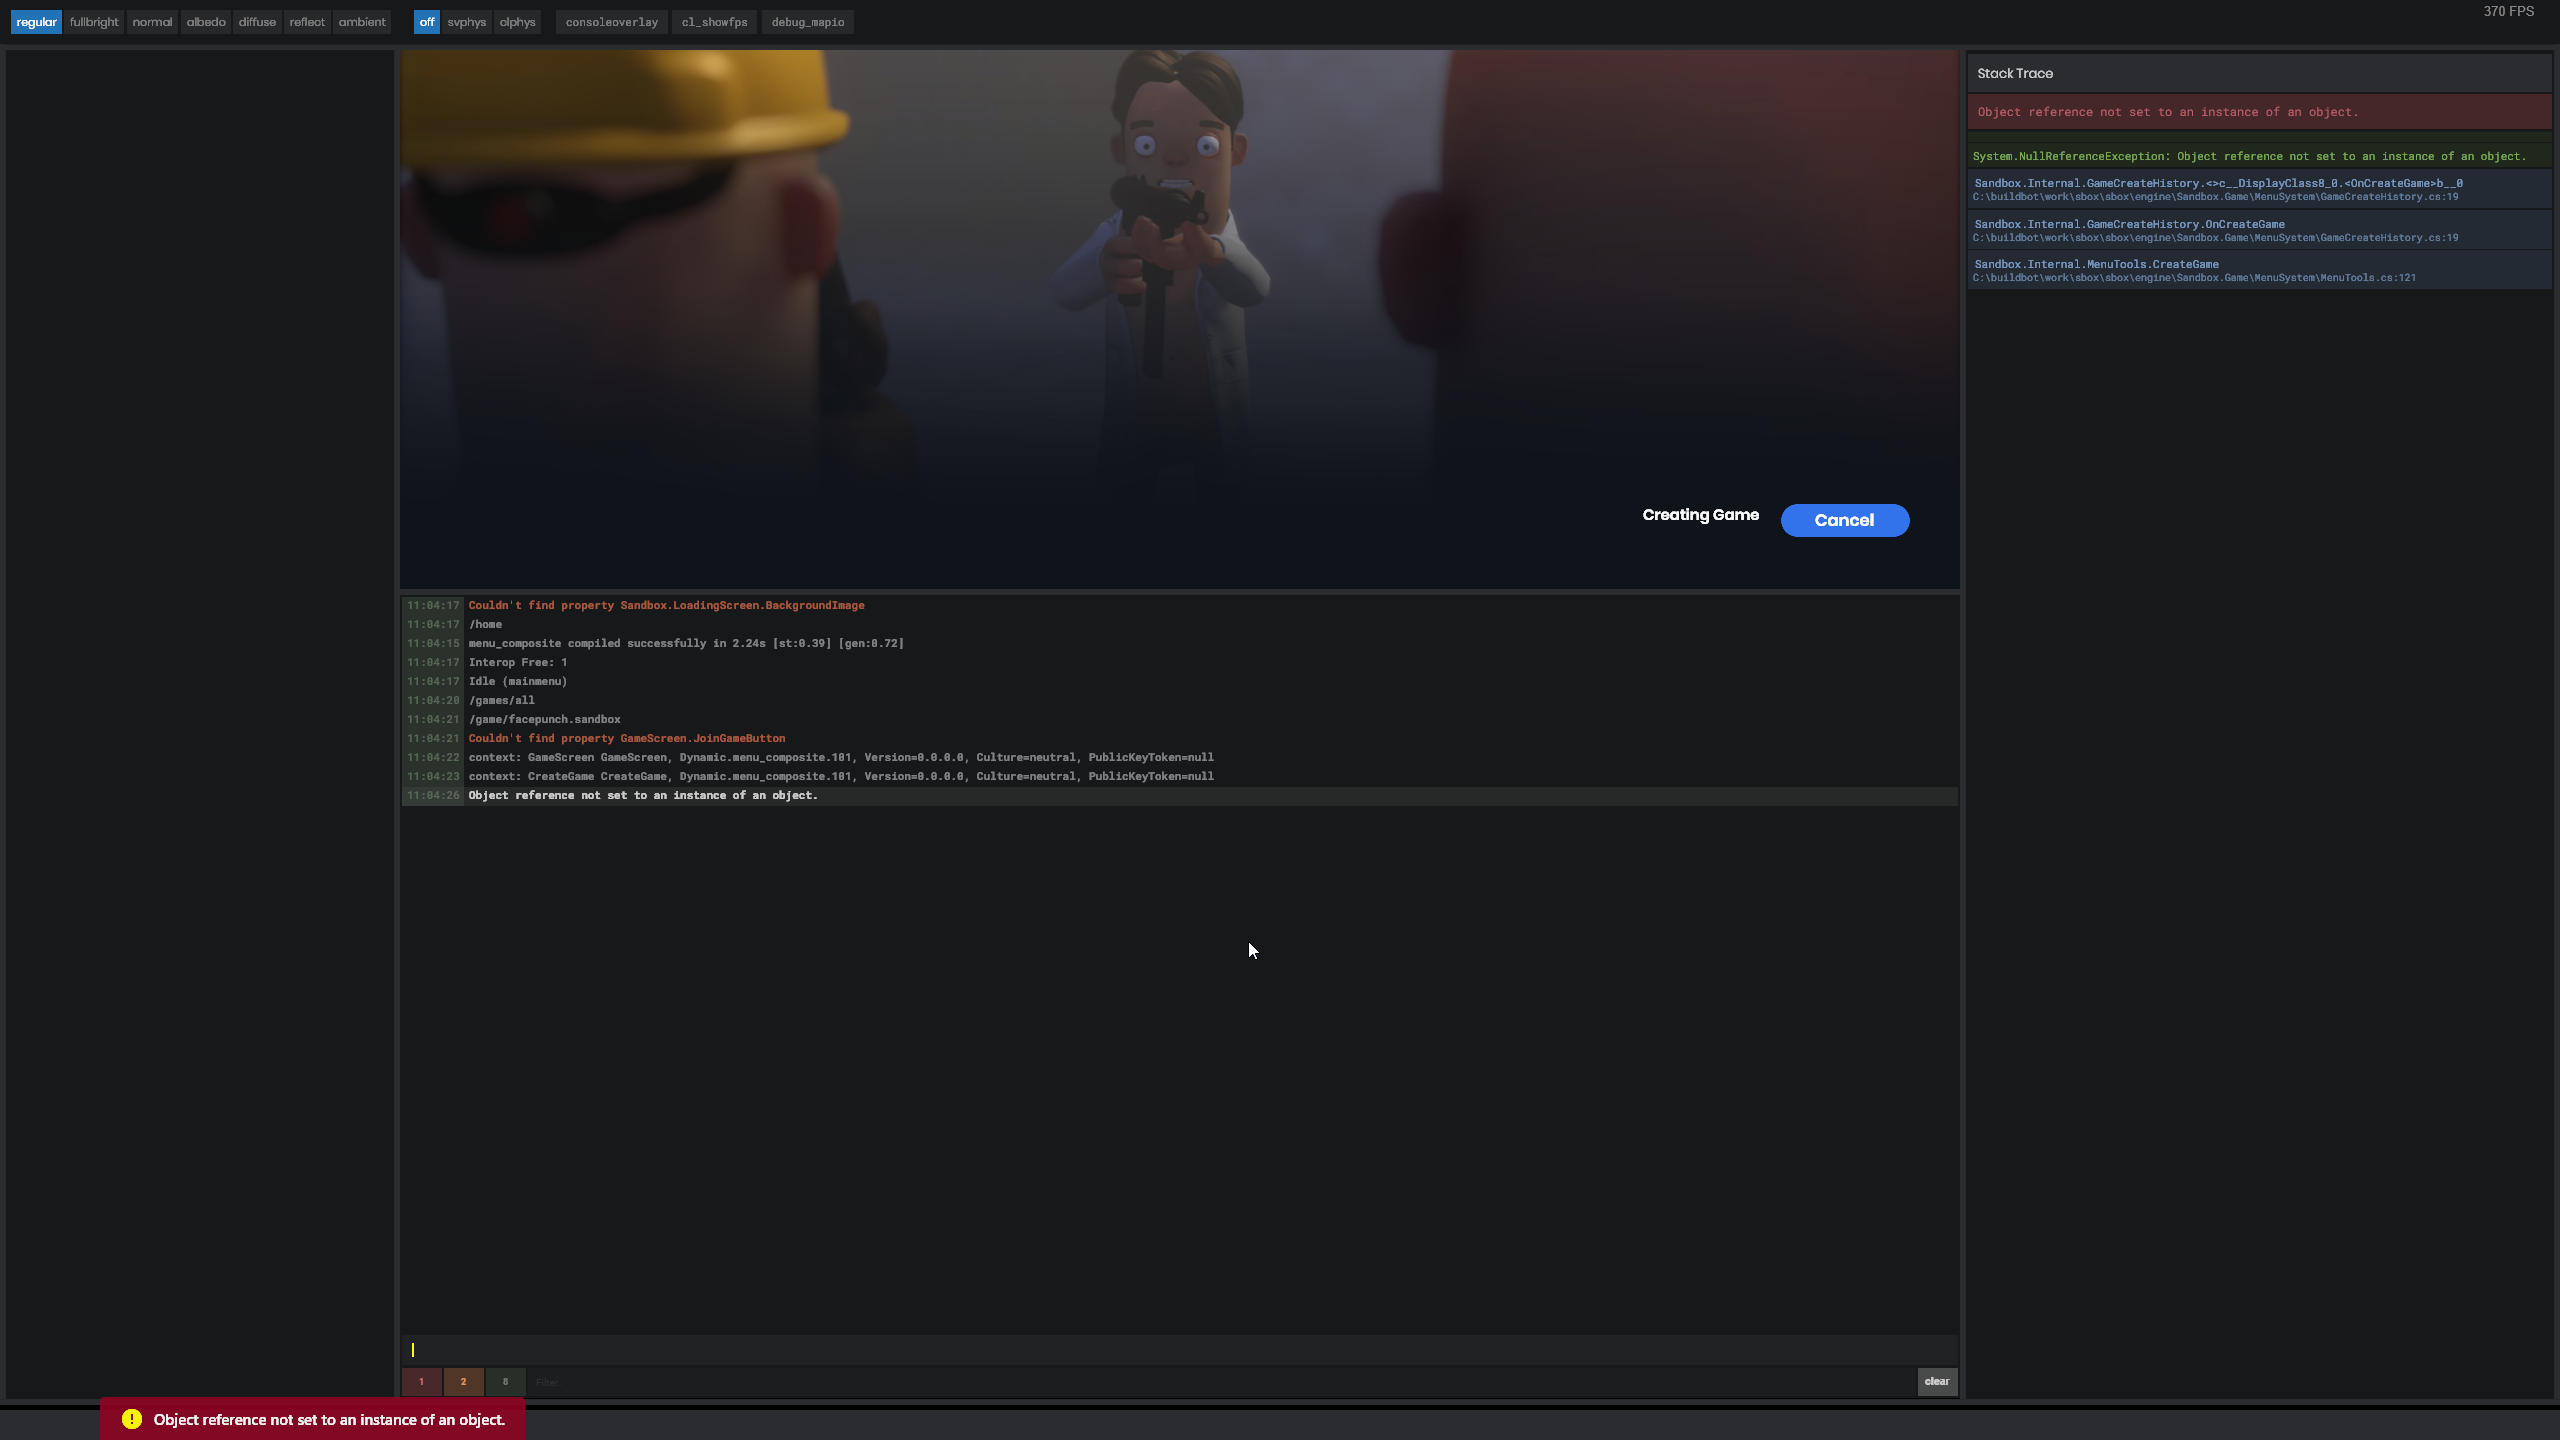Screen dimensions: 2560x1440
Task: Click the red error count filter badge
Action: (421, 1381)
